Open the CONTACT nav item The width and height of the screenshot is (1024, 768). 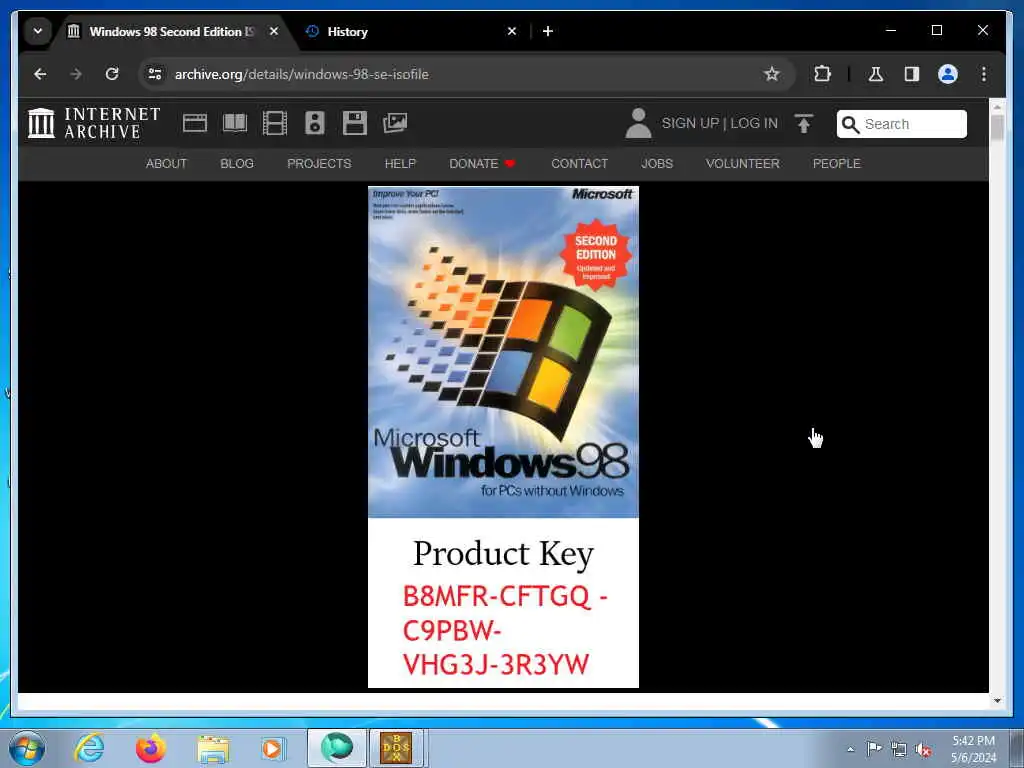pos(579,163)
